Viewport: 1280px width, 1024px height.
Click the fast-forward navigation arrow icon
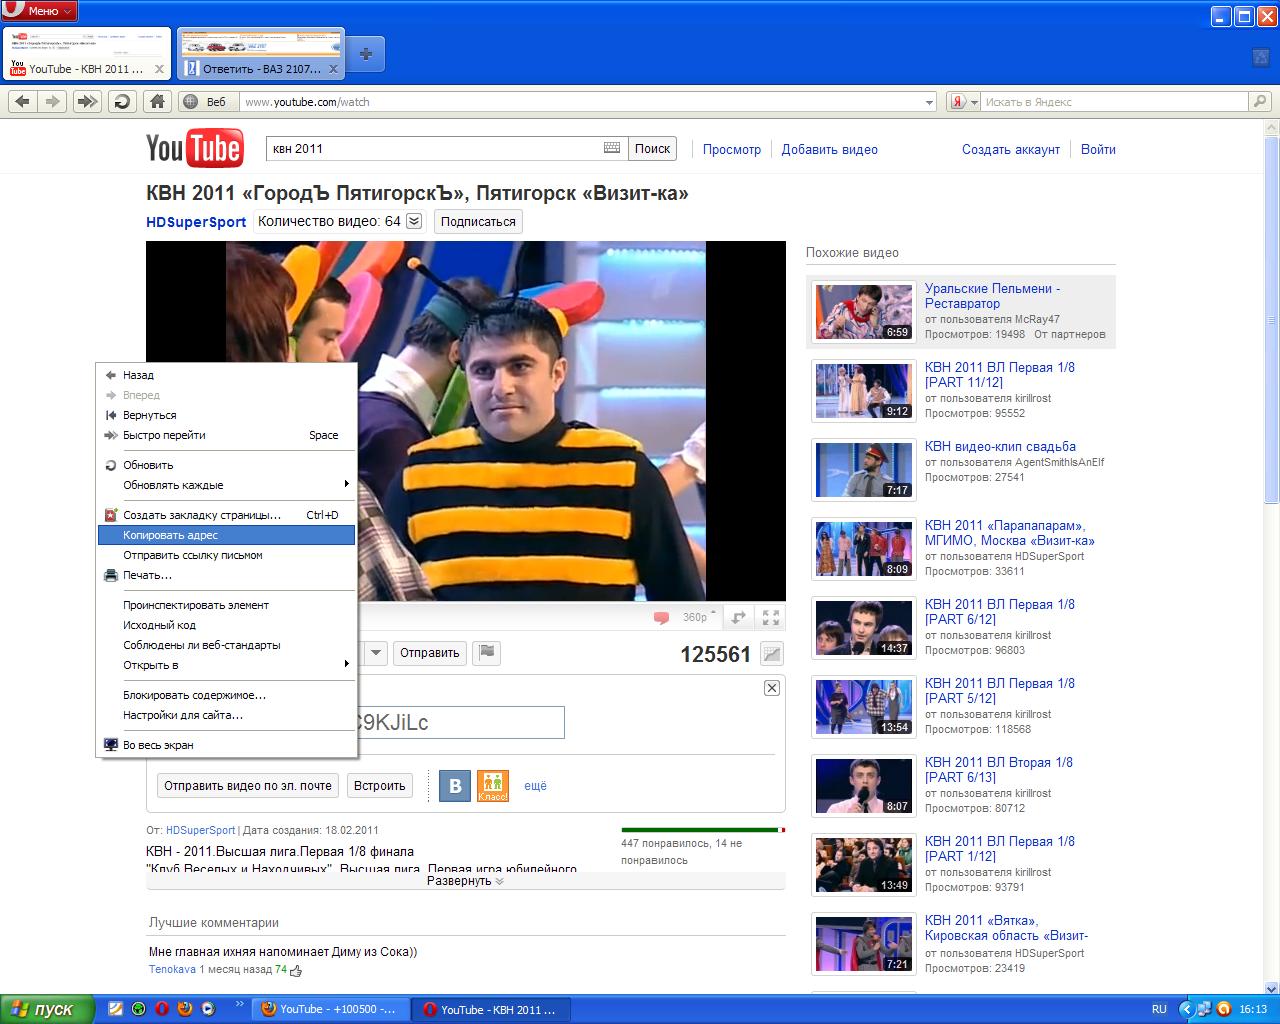88,101
